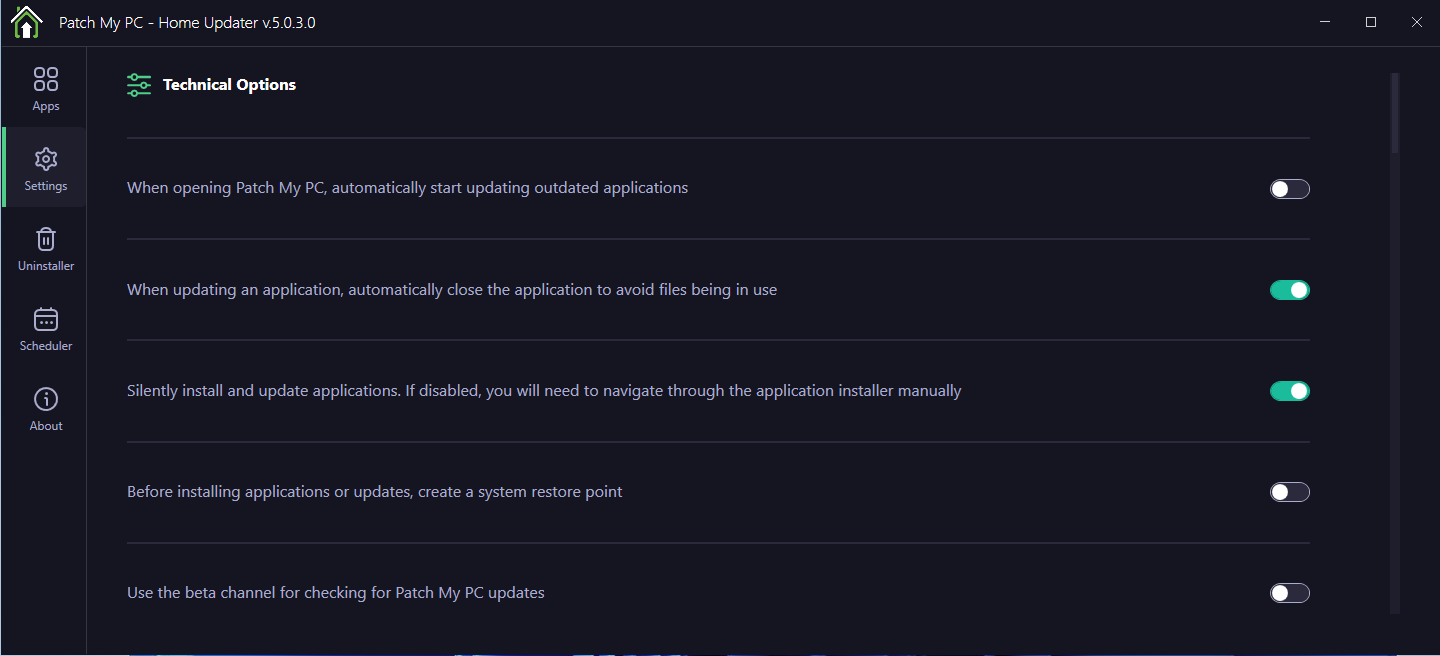Turn on beta channel updates toggle
This screenshot has height=656, width=1440.
(x=1289, y=593)
